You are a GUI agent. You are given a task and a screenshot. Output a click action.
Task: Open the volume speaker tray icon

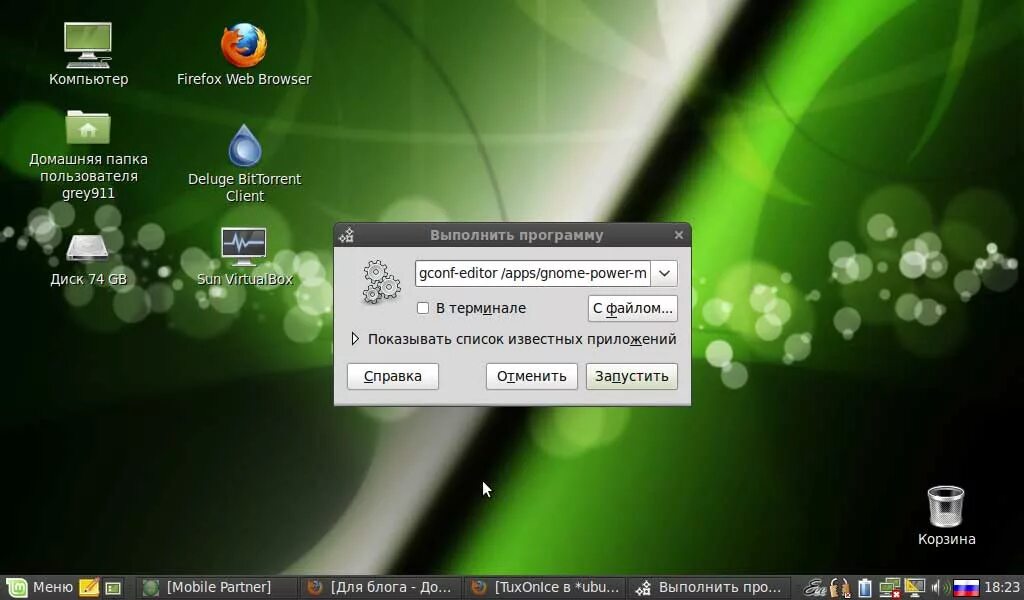pos(939,588)
